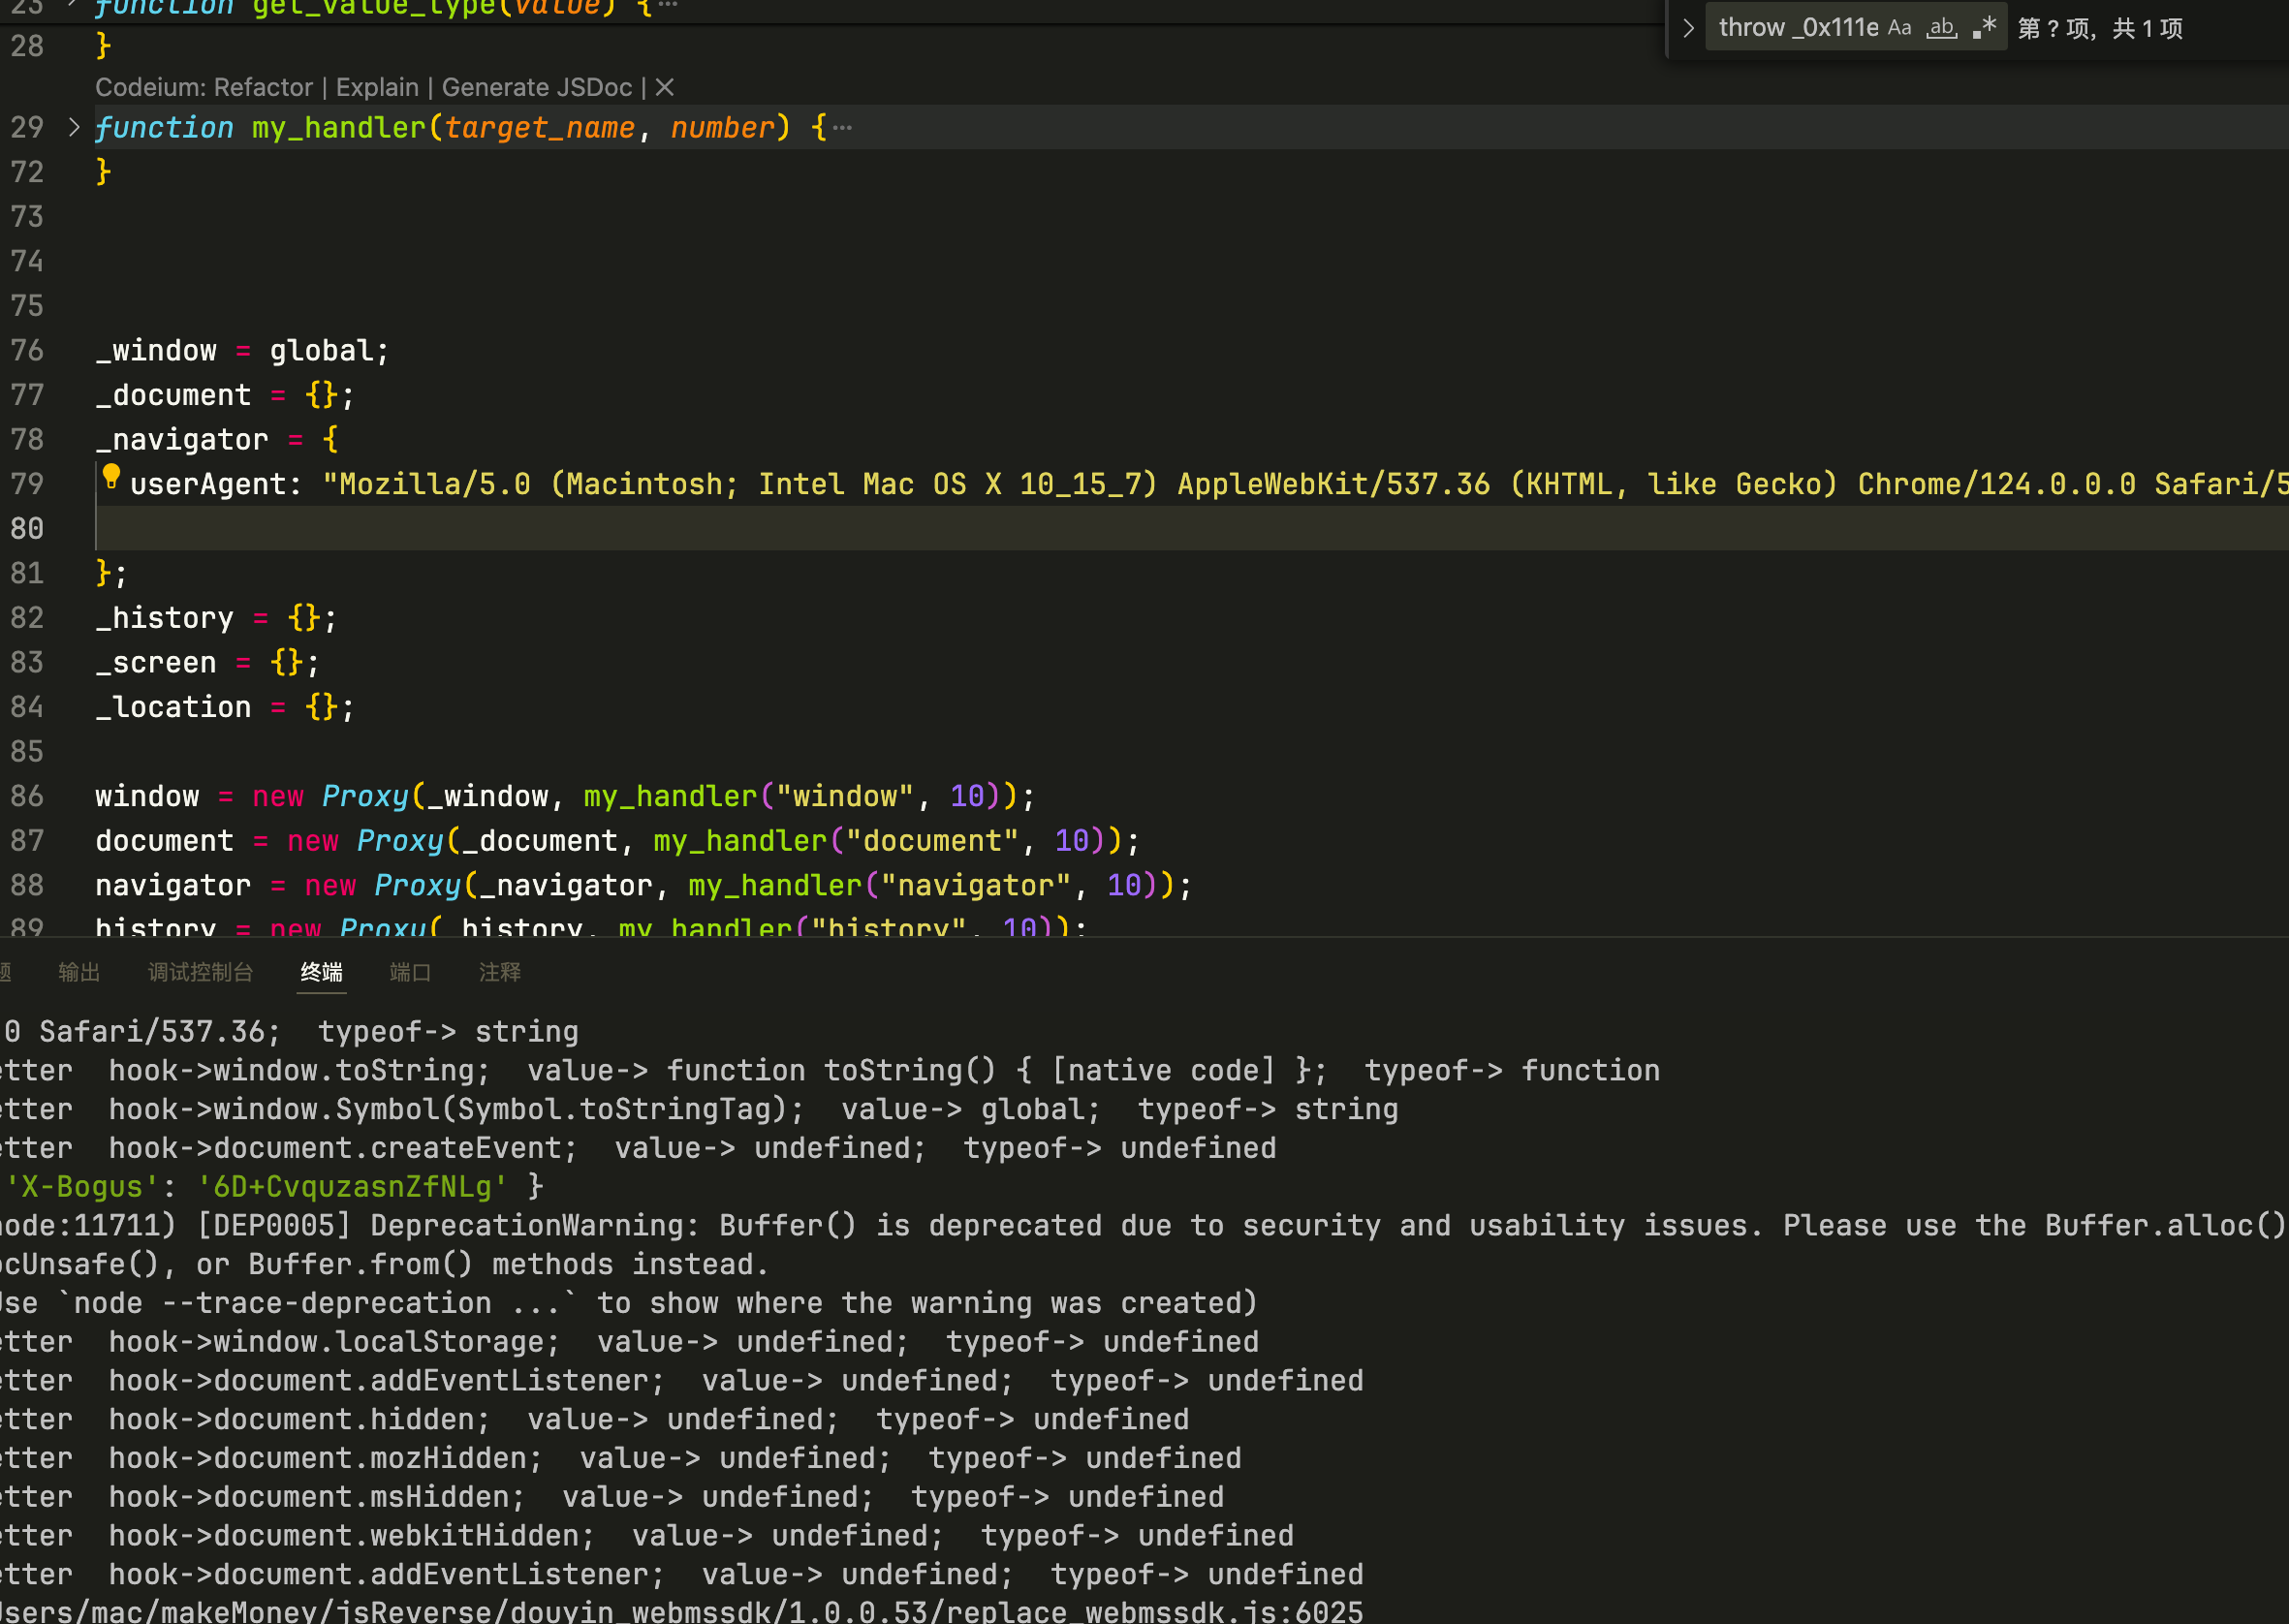Image resolution: width=2289 pixels, height=1624 pixels.
Task: Click terminal line hook->document.hidden
Action: tap(595, 1420)
